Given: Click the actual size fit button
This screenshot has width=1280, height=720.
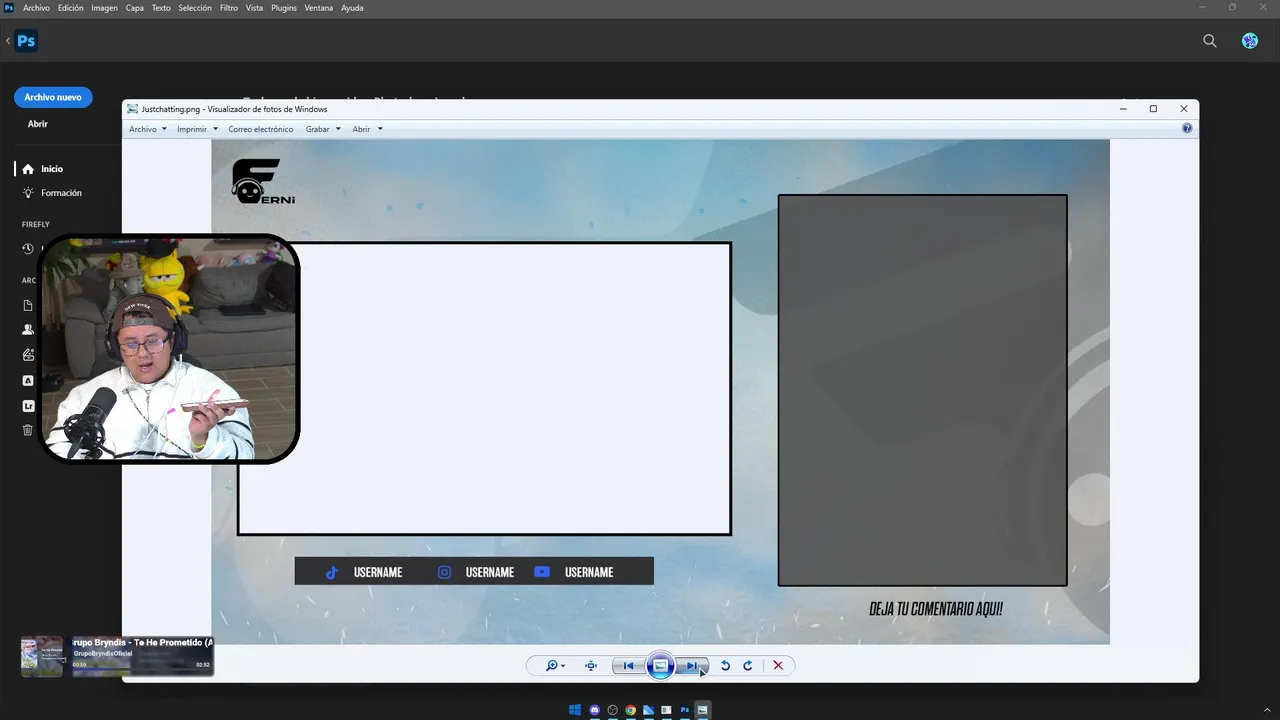Looking at the screenshot, I should (591, 666).
